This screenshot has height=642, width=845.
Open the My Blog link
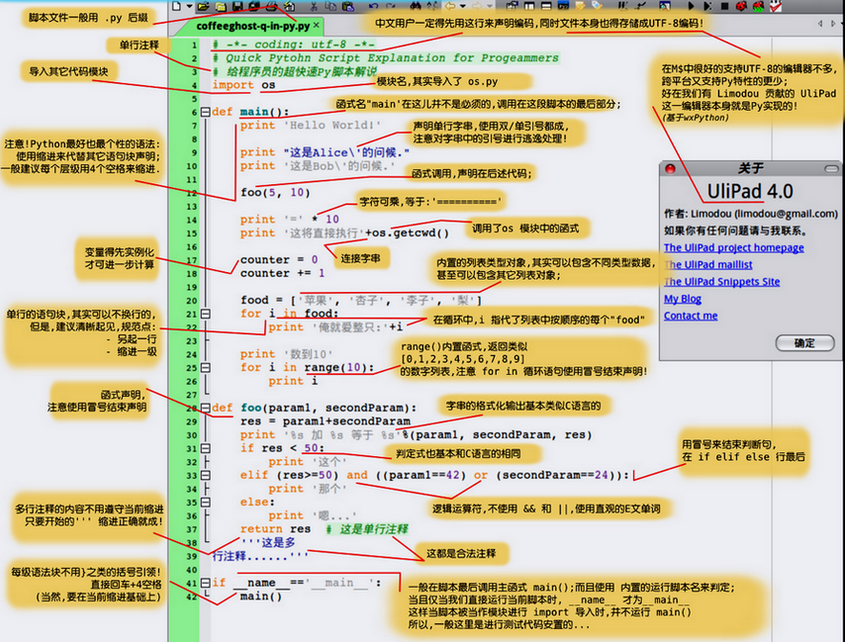(x=682, y=298)
